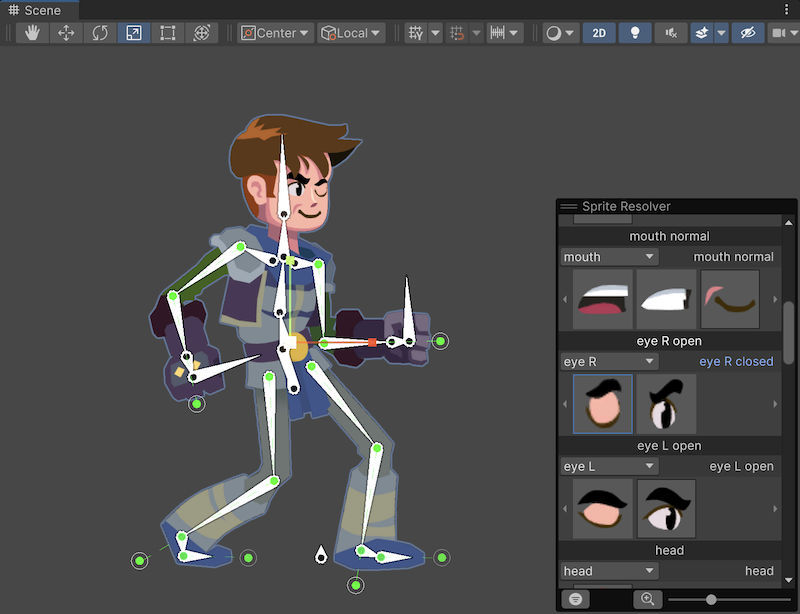800x614 pixels.
Task: Select the Rect tool
Action: (x=166, y=32)
